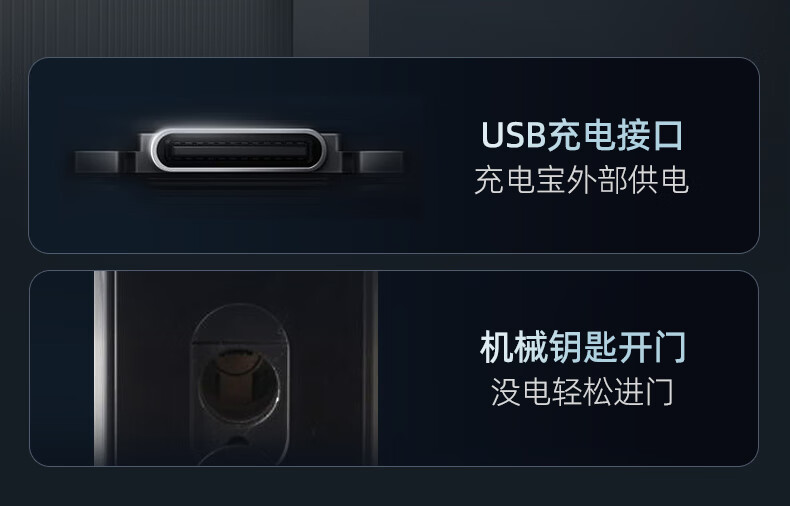Select the "机械钥匙开门" heading
Screen dimensions: 790x506
pos(583,347)
